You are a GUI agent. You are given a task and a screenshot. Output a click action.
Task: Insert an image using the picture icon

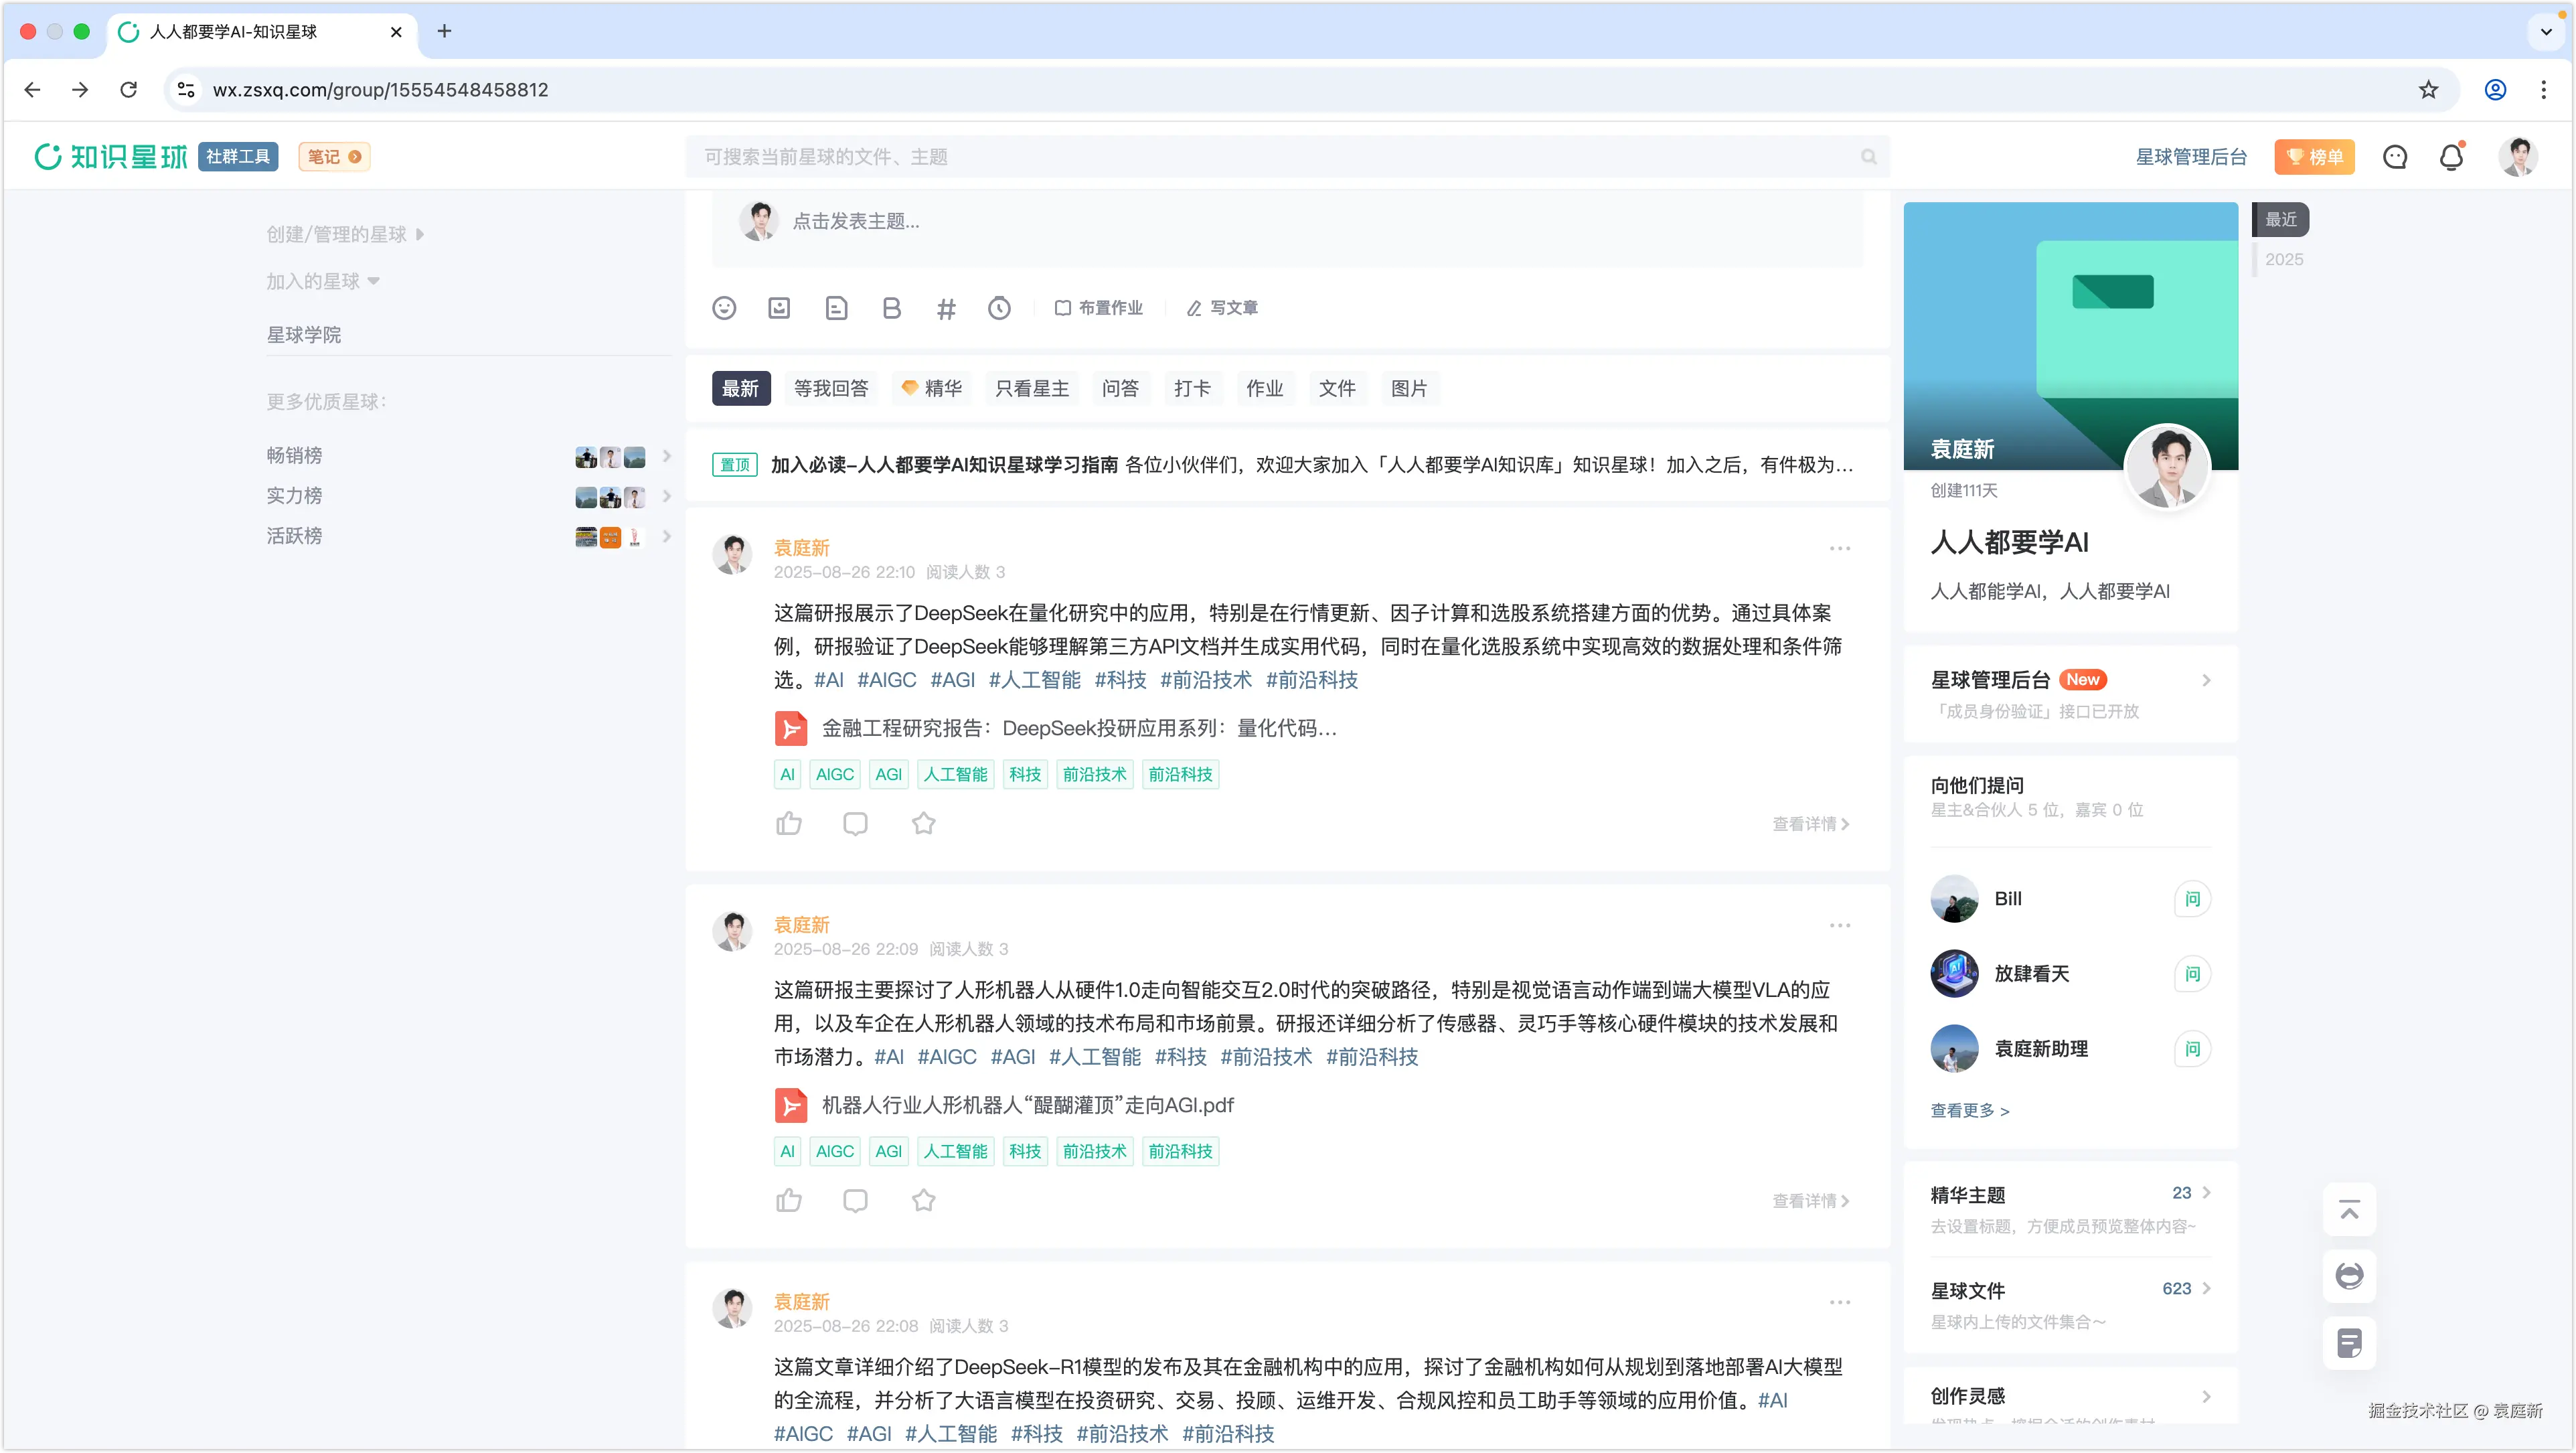(779, 308)
